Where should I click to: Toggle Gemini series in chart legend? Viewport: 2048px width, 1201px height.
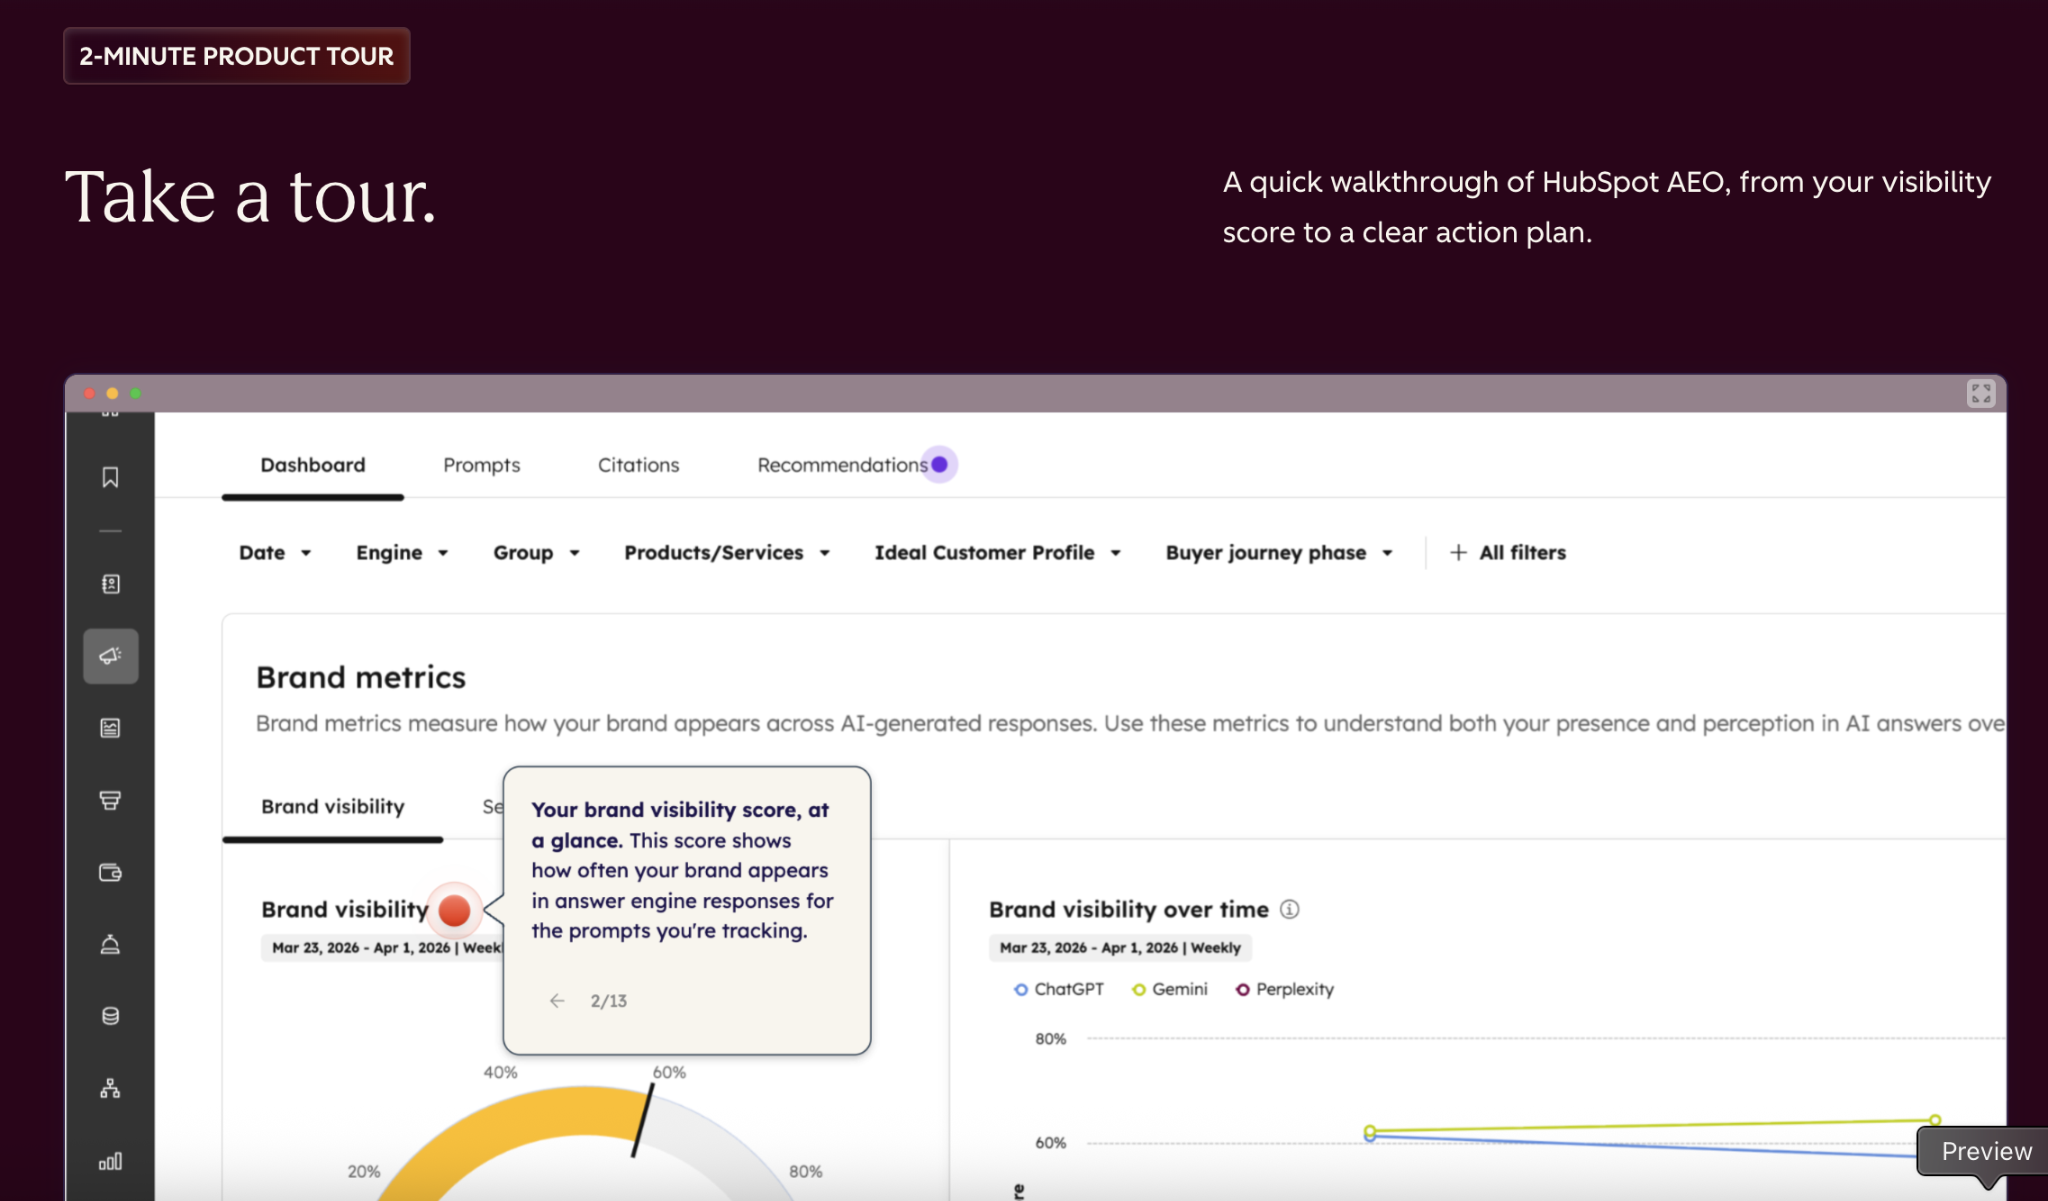1169,989
